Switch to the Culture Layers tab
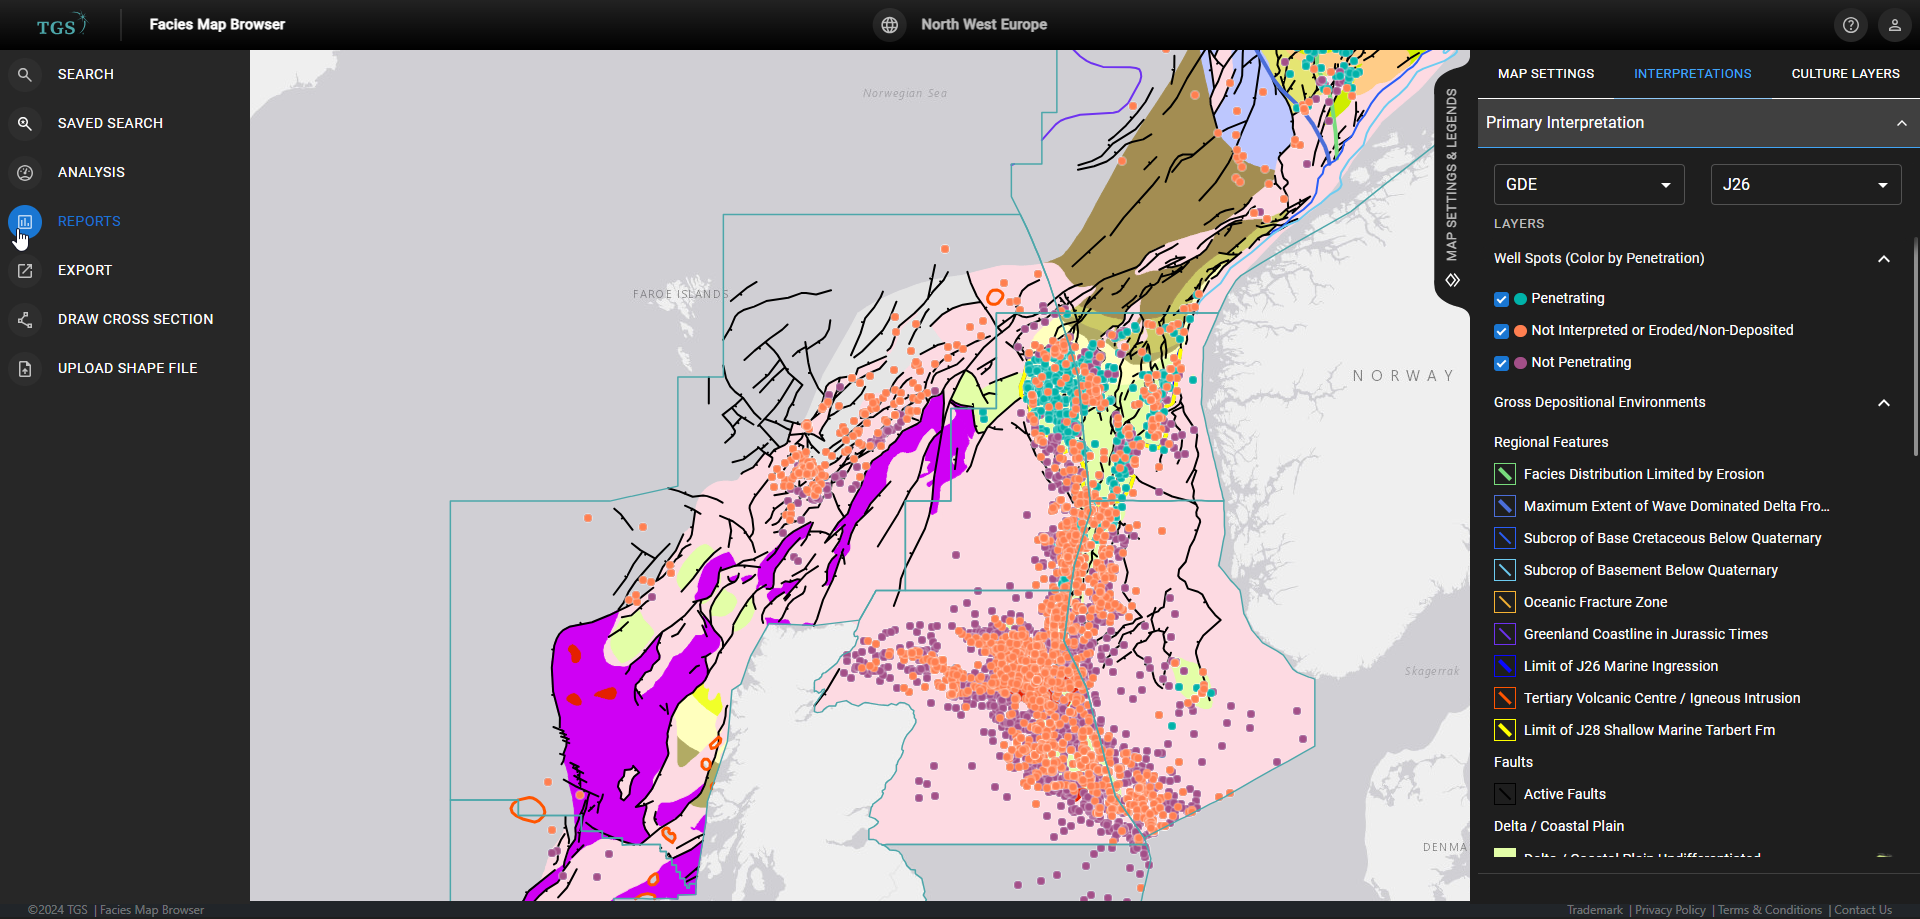Screen dimensions: 1920x919 point(1845,73)
